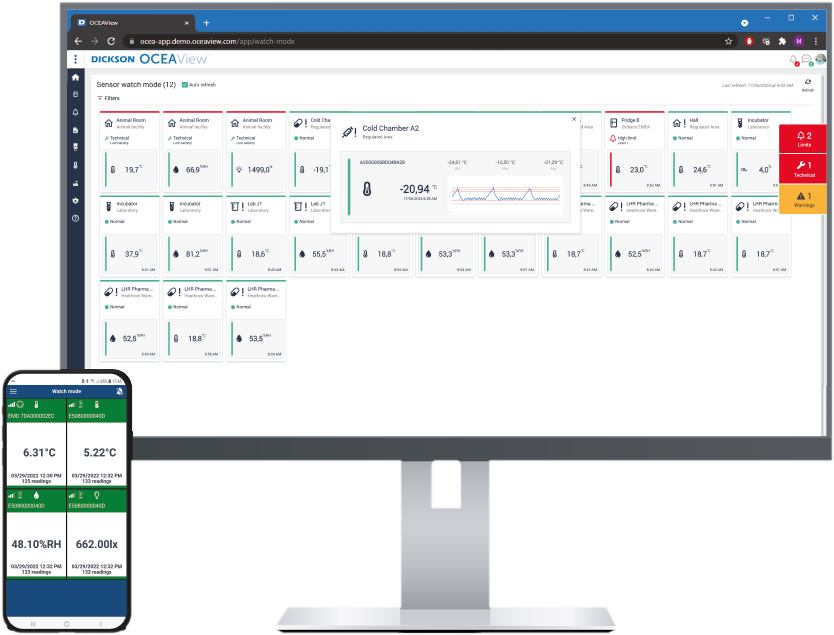The width and height of the screenshot is (834, 635).
Task: Click the Fridge B fridge icon
Action: [613, 122]
